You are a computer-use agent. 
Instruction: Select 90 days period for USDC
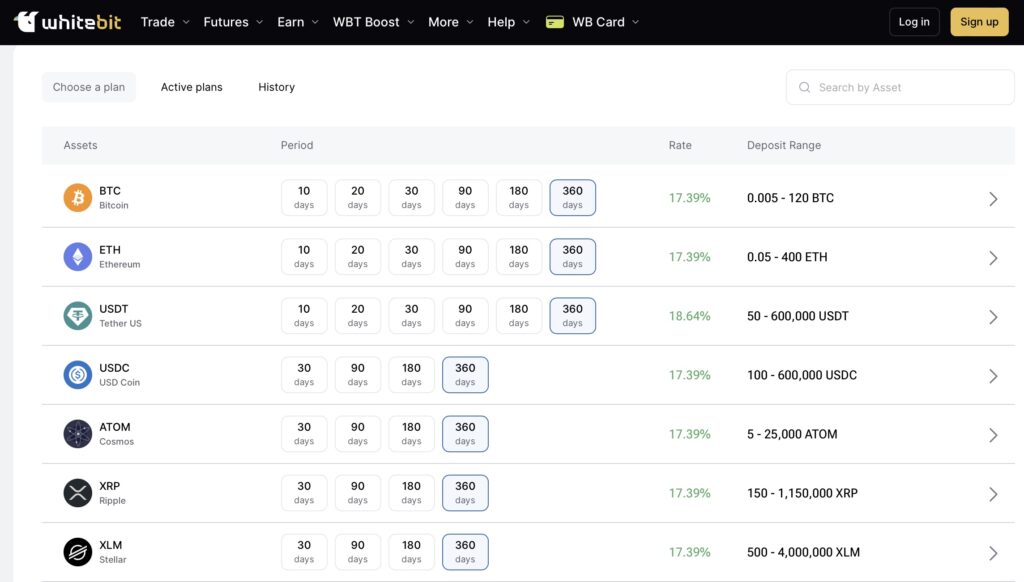[358, 375]
